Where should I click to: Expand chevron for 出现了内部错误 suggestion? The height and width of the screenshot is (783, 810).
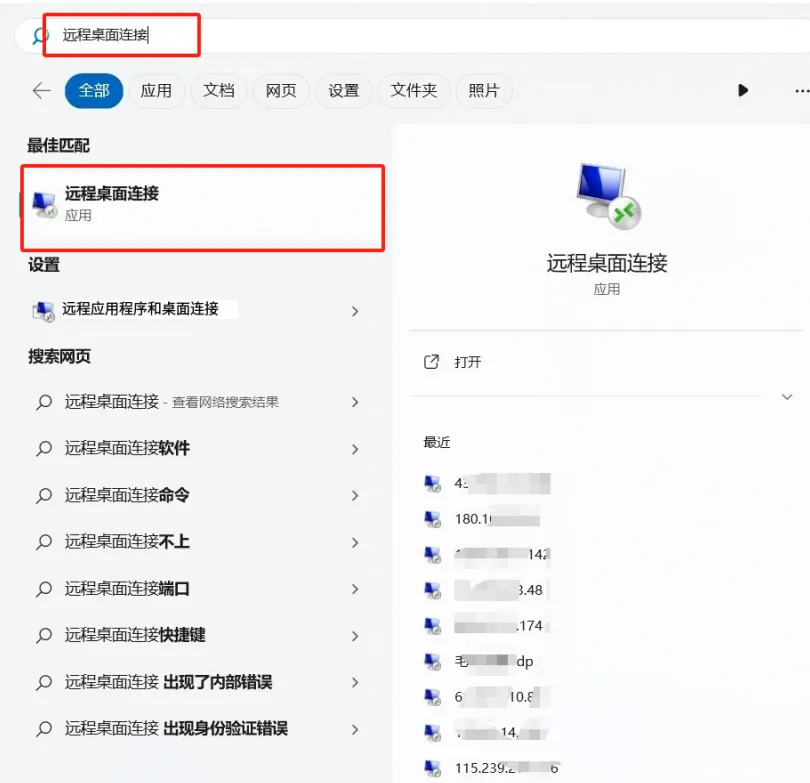pos(355,682)
